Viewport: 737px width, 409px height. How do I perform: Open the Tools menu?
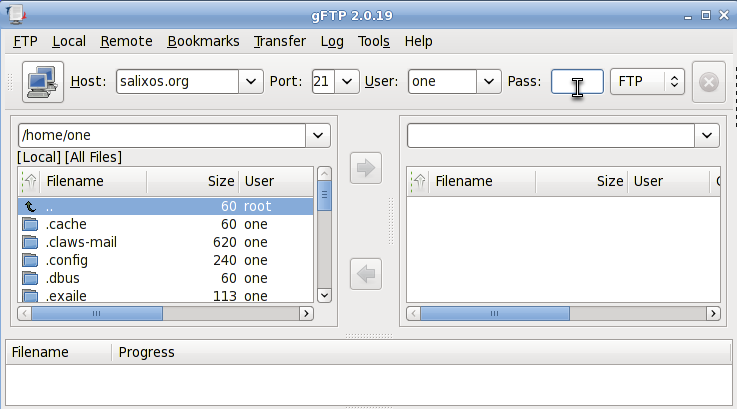click(x=374, y=41)
